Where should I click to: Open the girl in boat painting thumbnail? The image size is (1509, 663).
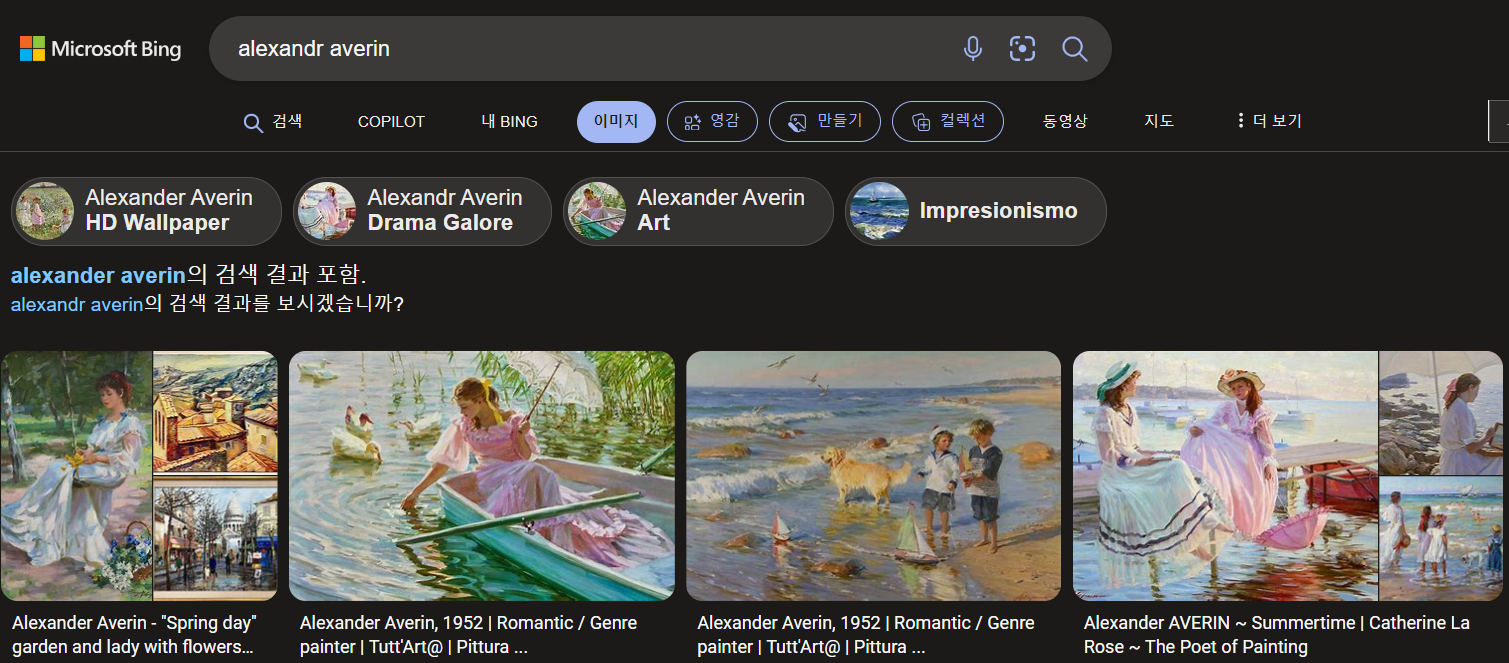pyautogui.click(x=482, y=476)
